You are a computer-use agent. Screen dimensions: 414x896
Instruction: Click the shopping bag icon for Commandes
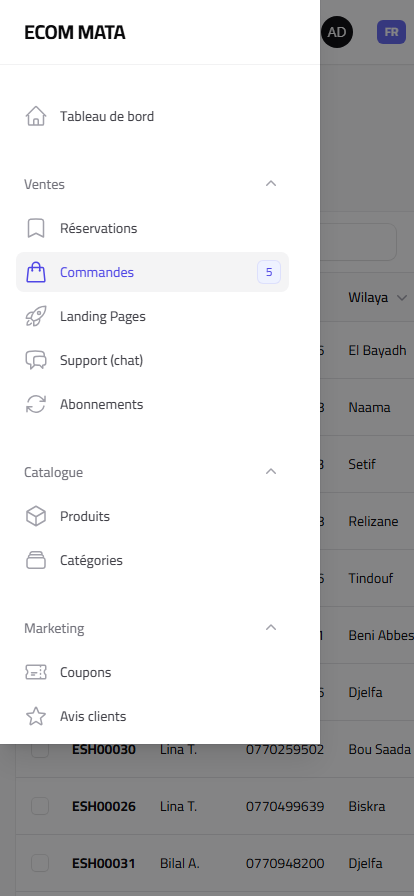coord(36,272)
